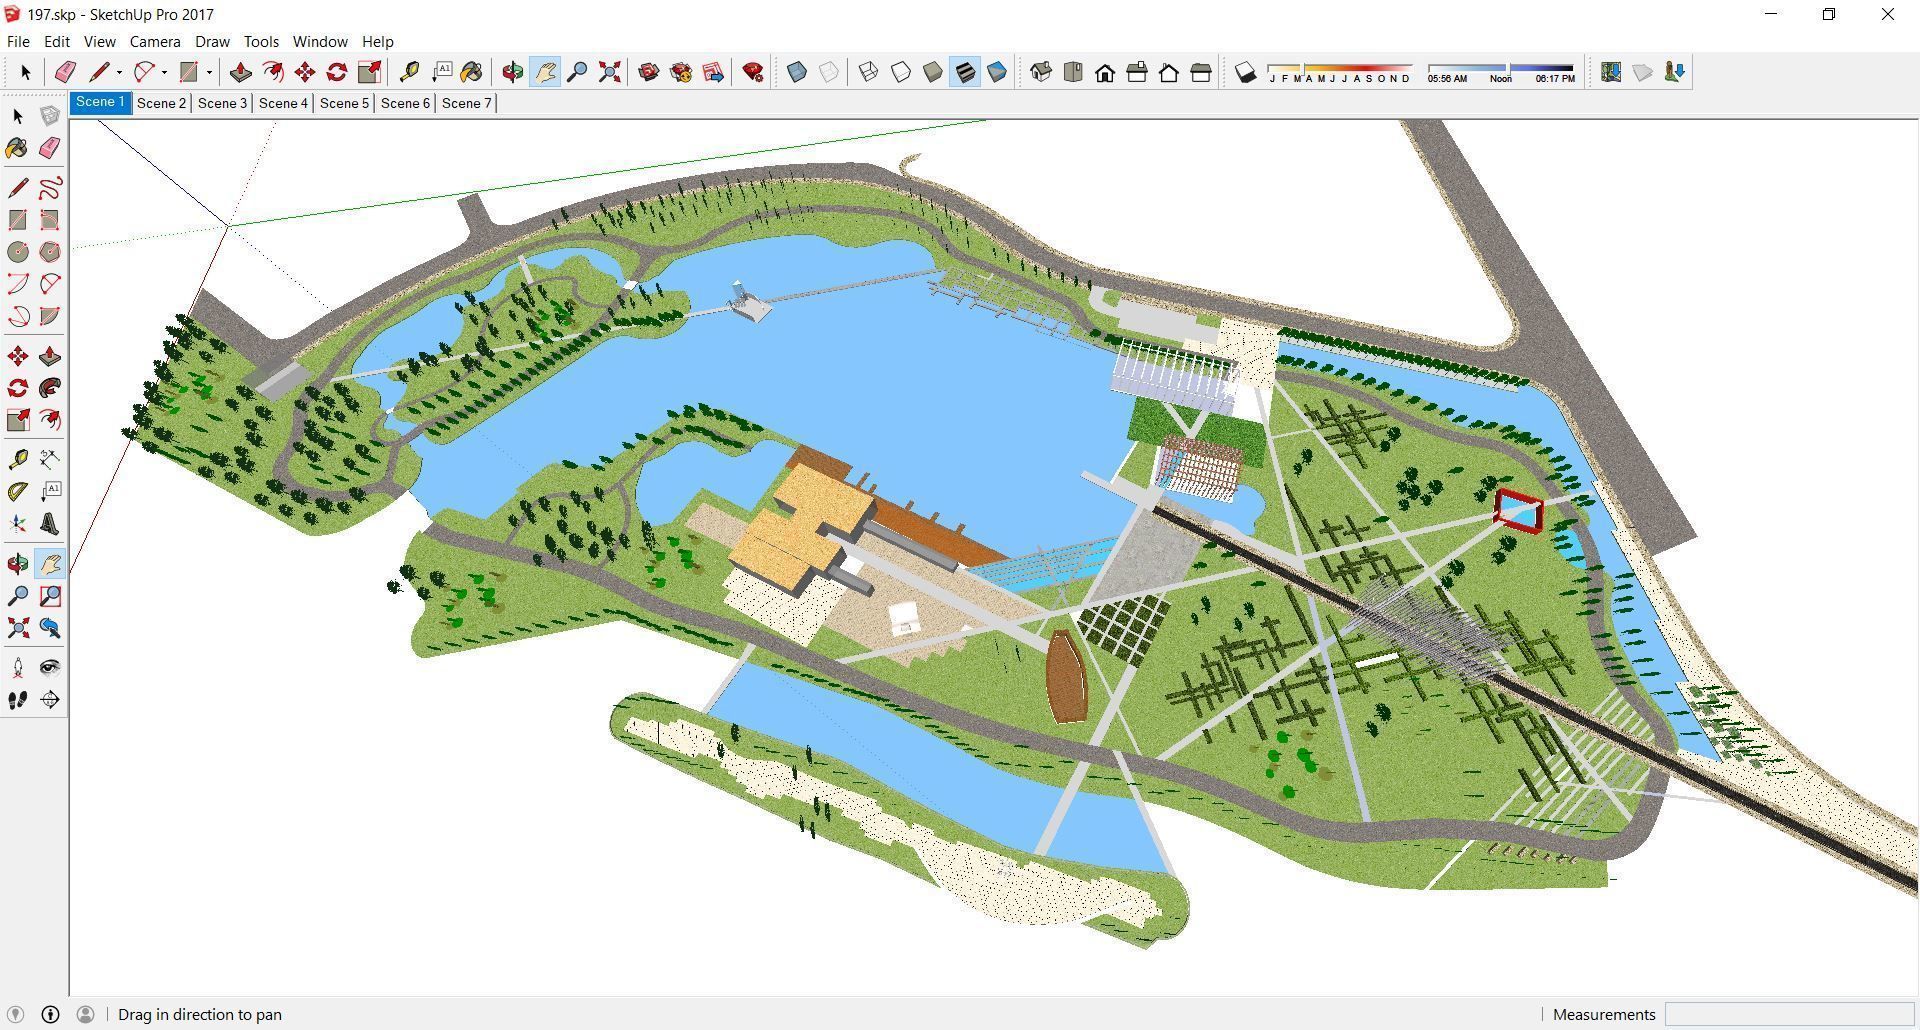Select the 3D Text tool

coord(49,524)
